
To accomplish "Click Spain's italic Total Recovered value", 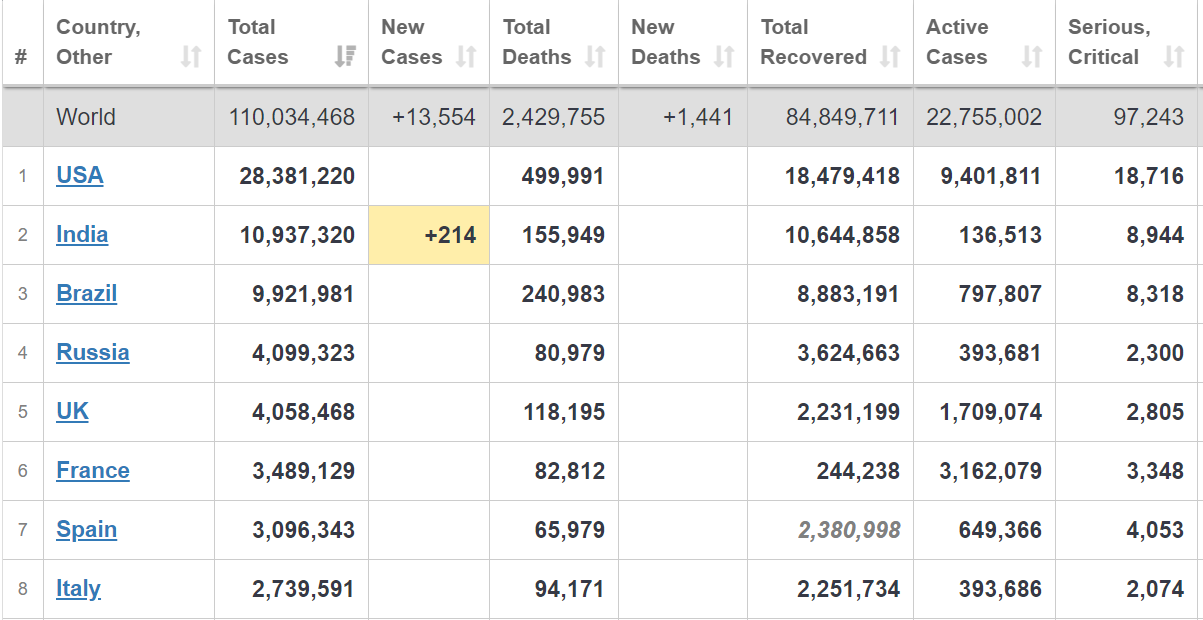I will (x=849, y=530).
